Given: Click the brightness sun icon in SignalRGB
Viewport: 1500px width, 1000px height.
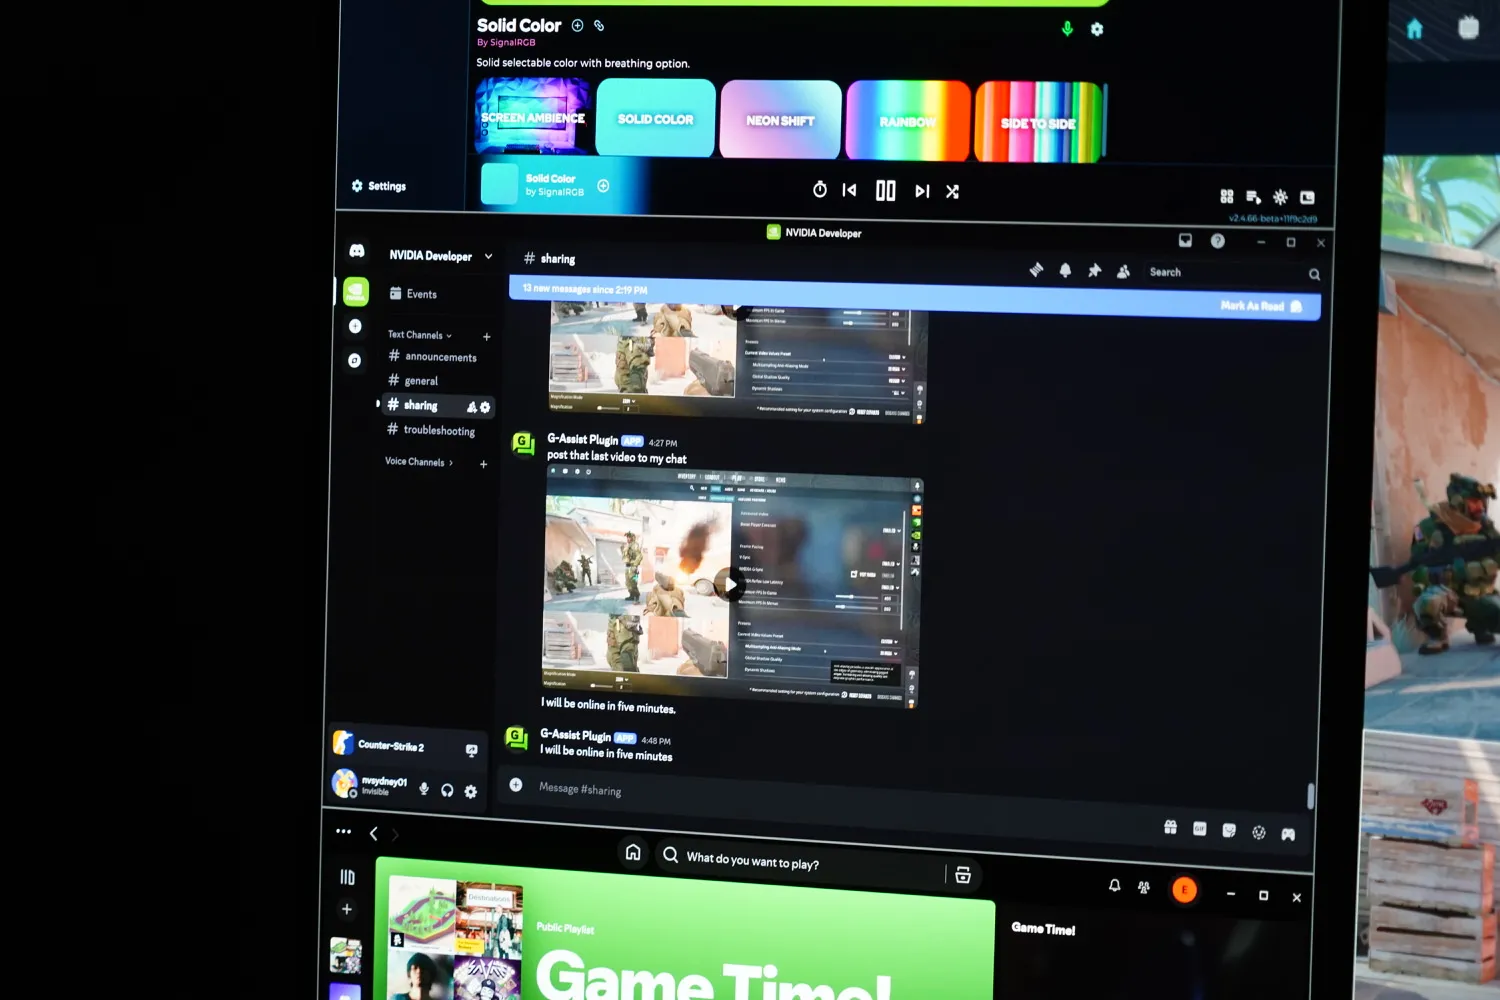Looking at the screenshot, I should [x=1280, y=198].
